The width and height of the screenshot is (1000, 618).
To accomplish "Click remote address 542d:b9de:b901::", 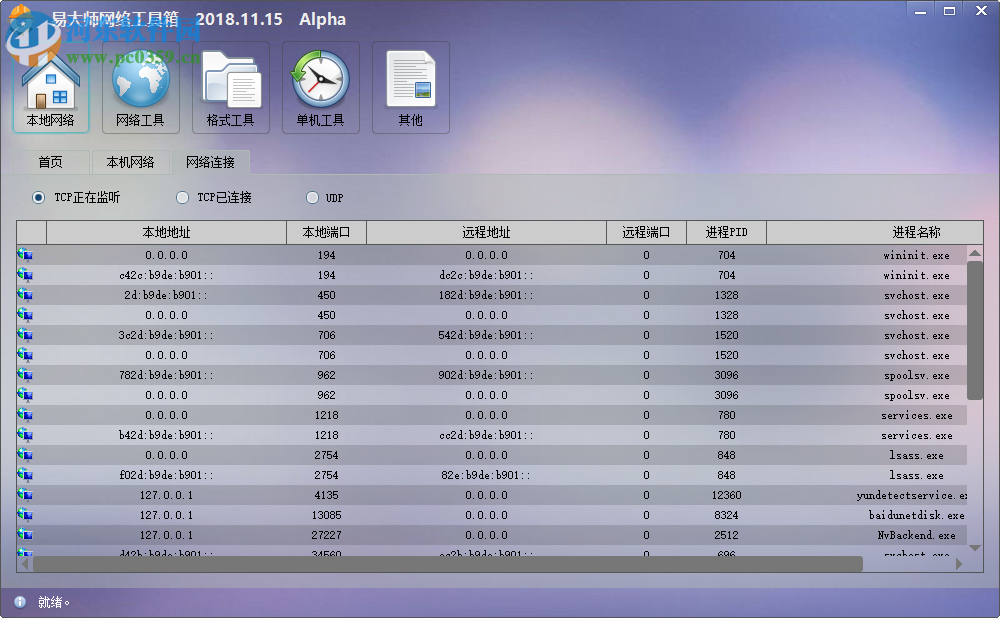I will 487,335.
